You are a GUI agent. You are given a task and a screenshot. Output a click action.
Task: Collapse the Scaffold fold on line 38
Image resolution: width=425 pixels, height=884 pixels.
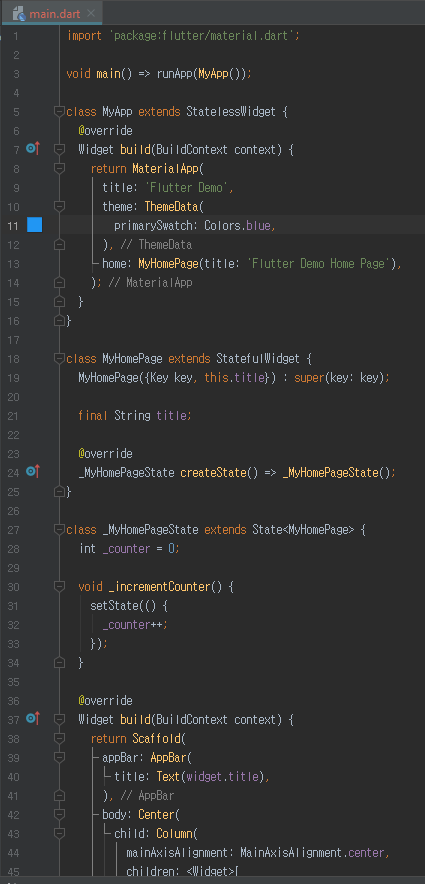click(x=59, y=738)
